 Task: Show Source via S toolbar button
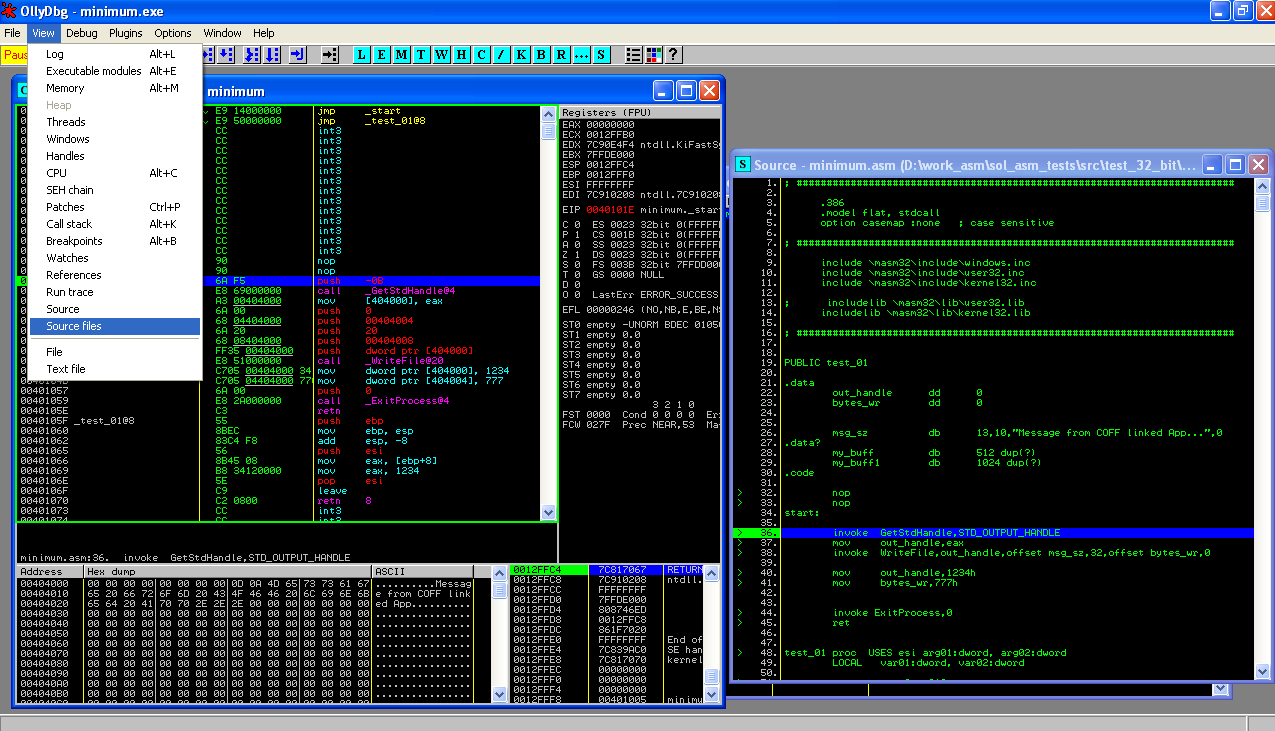[x=601, y=54]
